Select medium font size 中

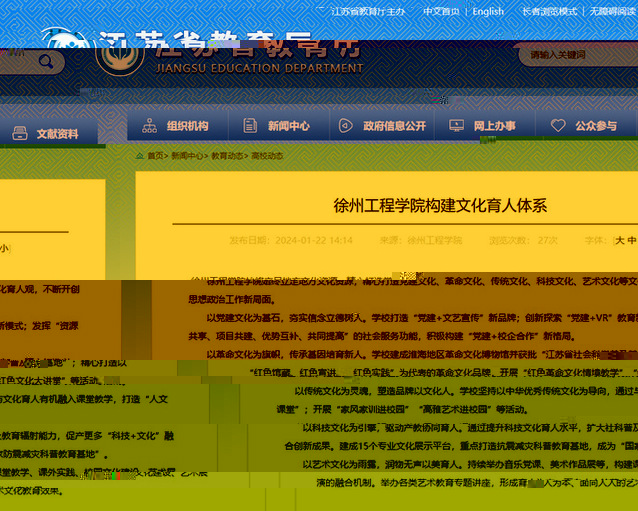631,241
